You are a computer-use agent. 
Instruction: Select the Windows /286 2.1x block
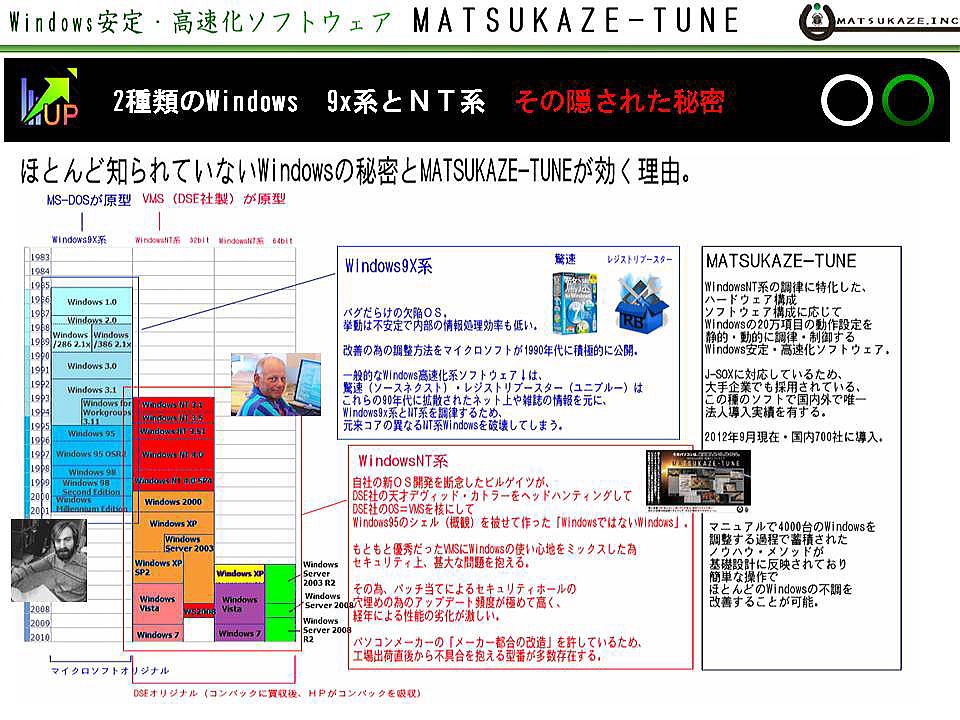pos(72,339)
